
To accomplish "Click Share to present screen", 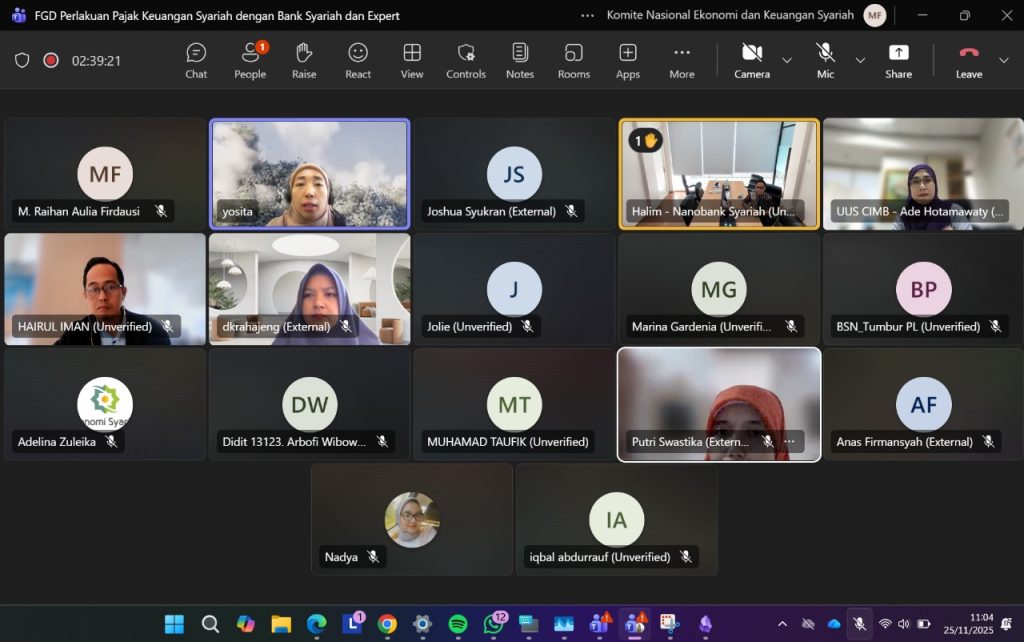I will 898,60.
